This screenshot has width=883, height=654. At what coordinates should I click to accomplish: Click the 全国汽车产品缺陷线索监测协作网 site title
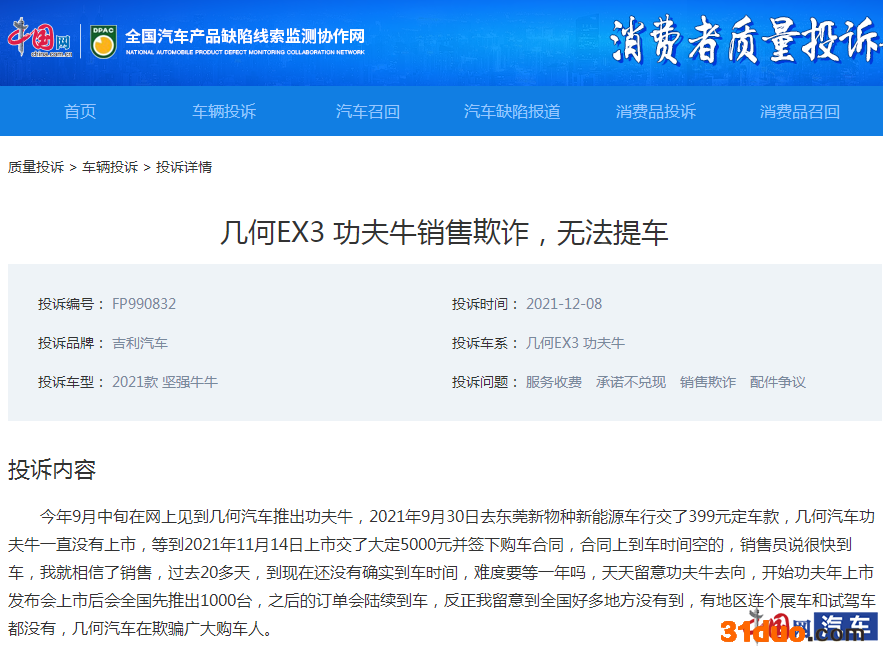[x=245, y=36]
